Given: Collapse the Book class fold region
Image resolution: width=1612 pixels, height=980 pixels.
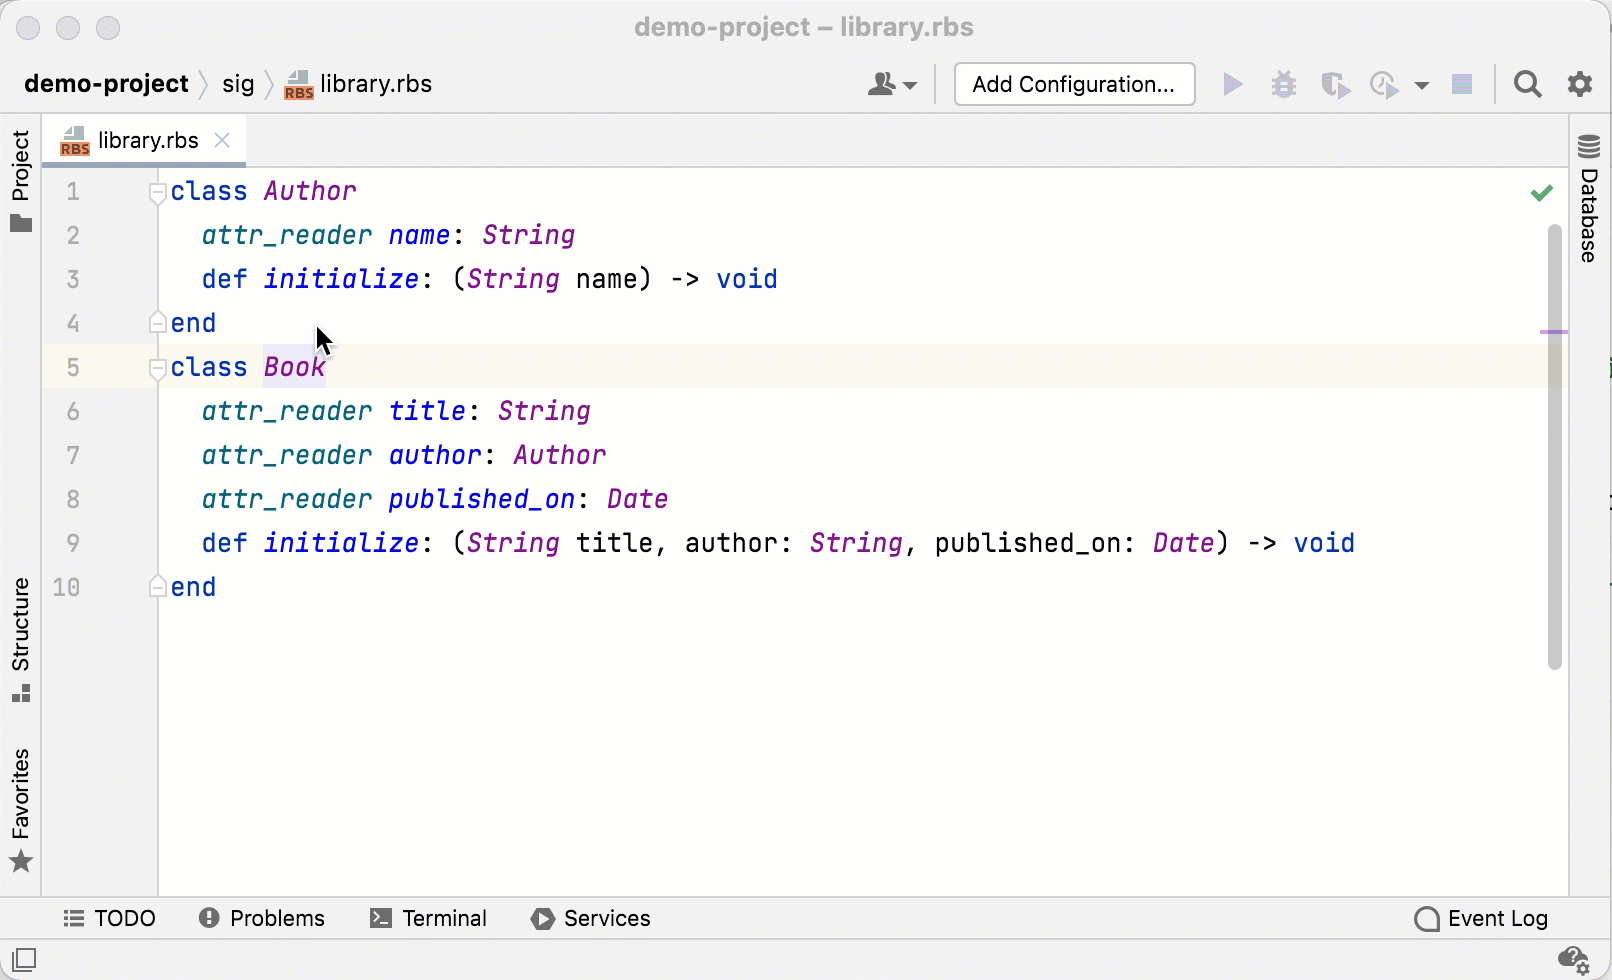Looking at the screenshot, I should (156, 369).
